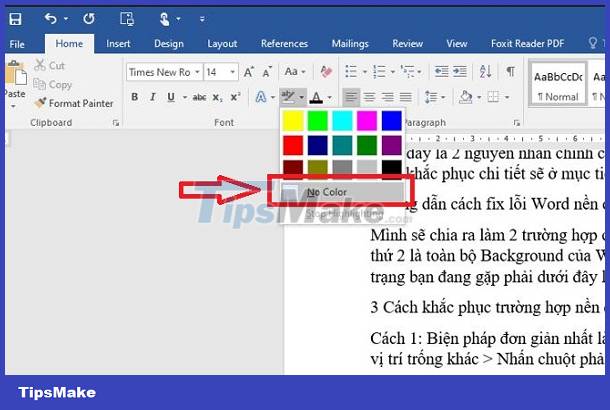610x410 pixels.
Task: Click the Print Preview icon in quick access
Action: click(127, 19)
